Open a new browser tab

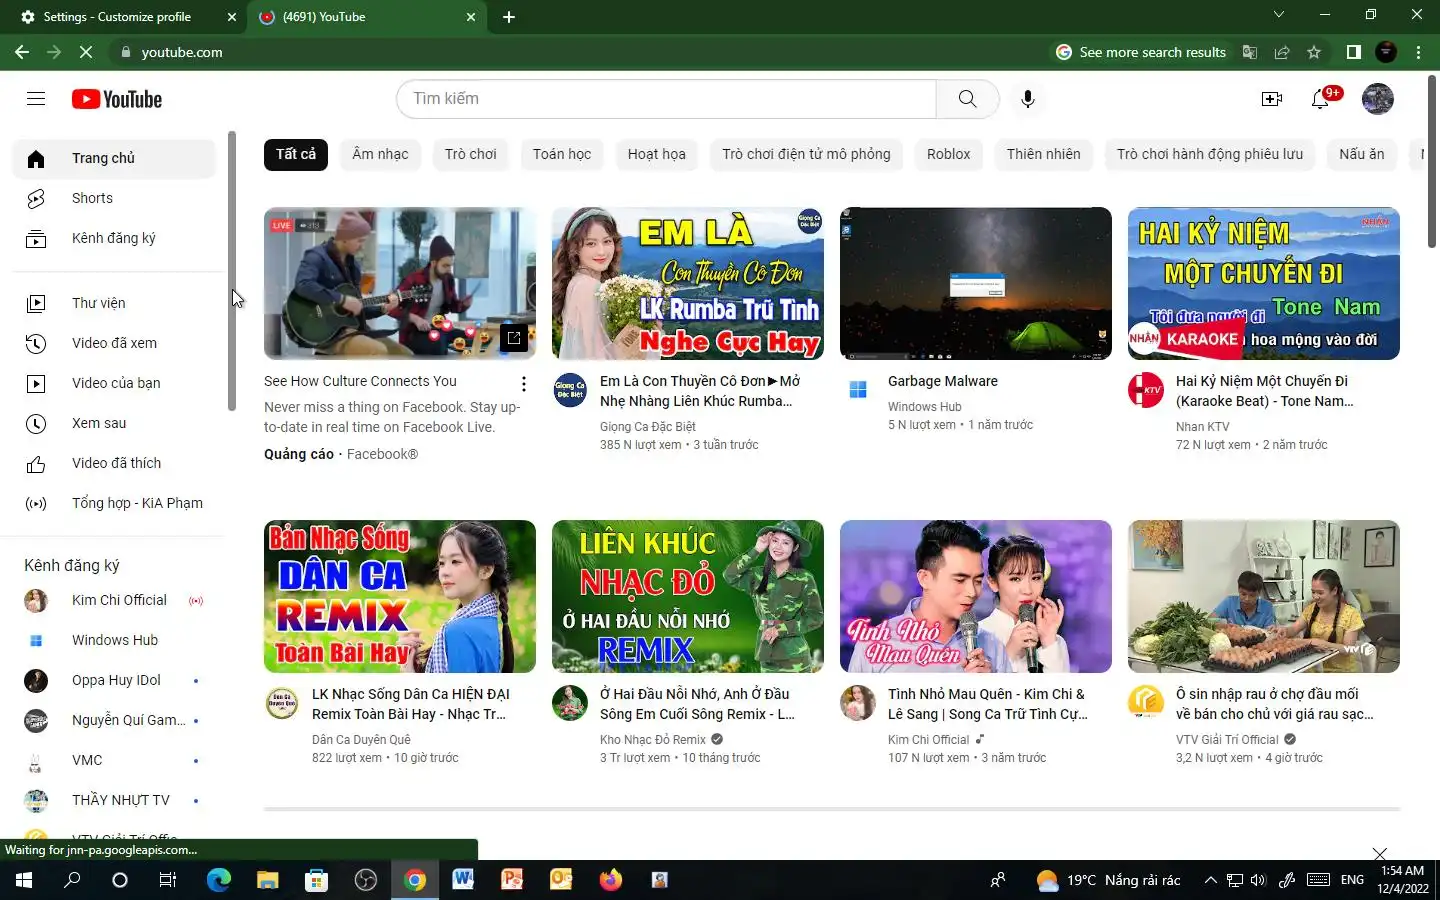click(x=508, y=17)
